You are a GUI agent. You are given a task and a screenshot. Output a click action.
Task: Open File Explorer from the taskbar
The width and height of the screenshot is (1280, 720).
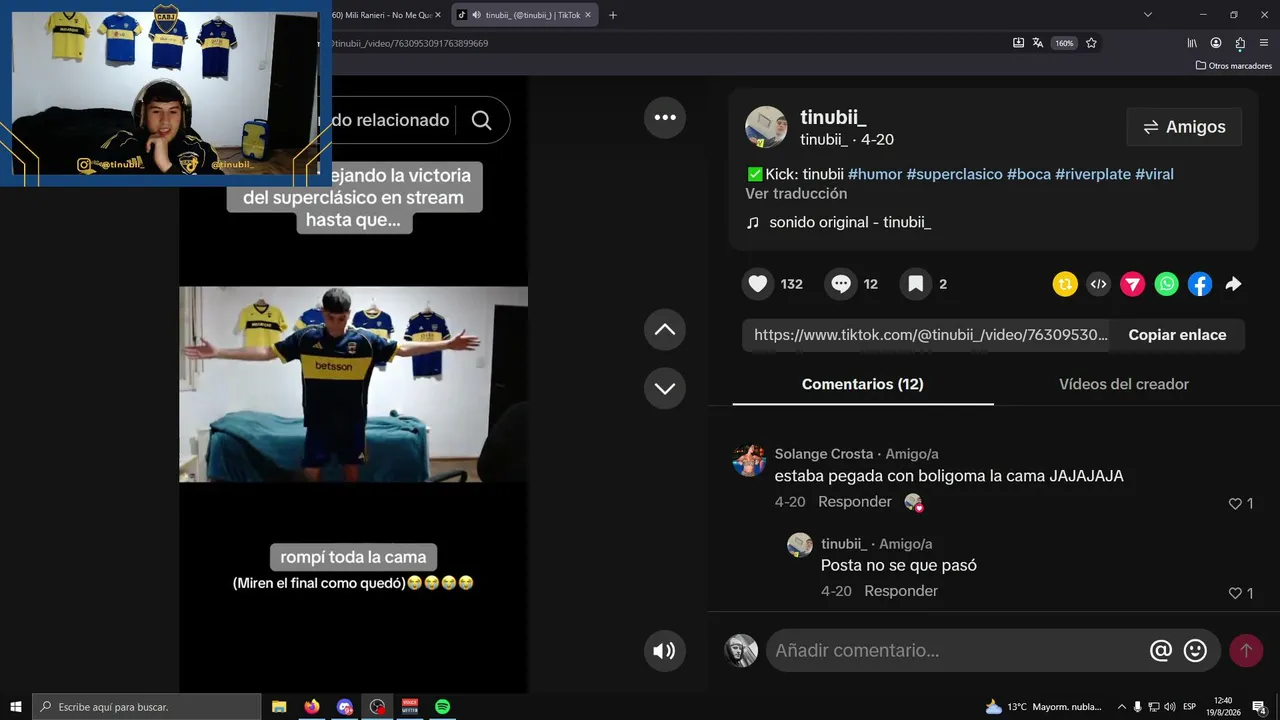279,707
